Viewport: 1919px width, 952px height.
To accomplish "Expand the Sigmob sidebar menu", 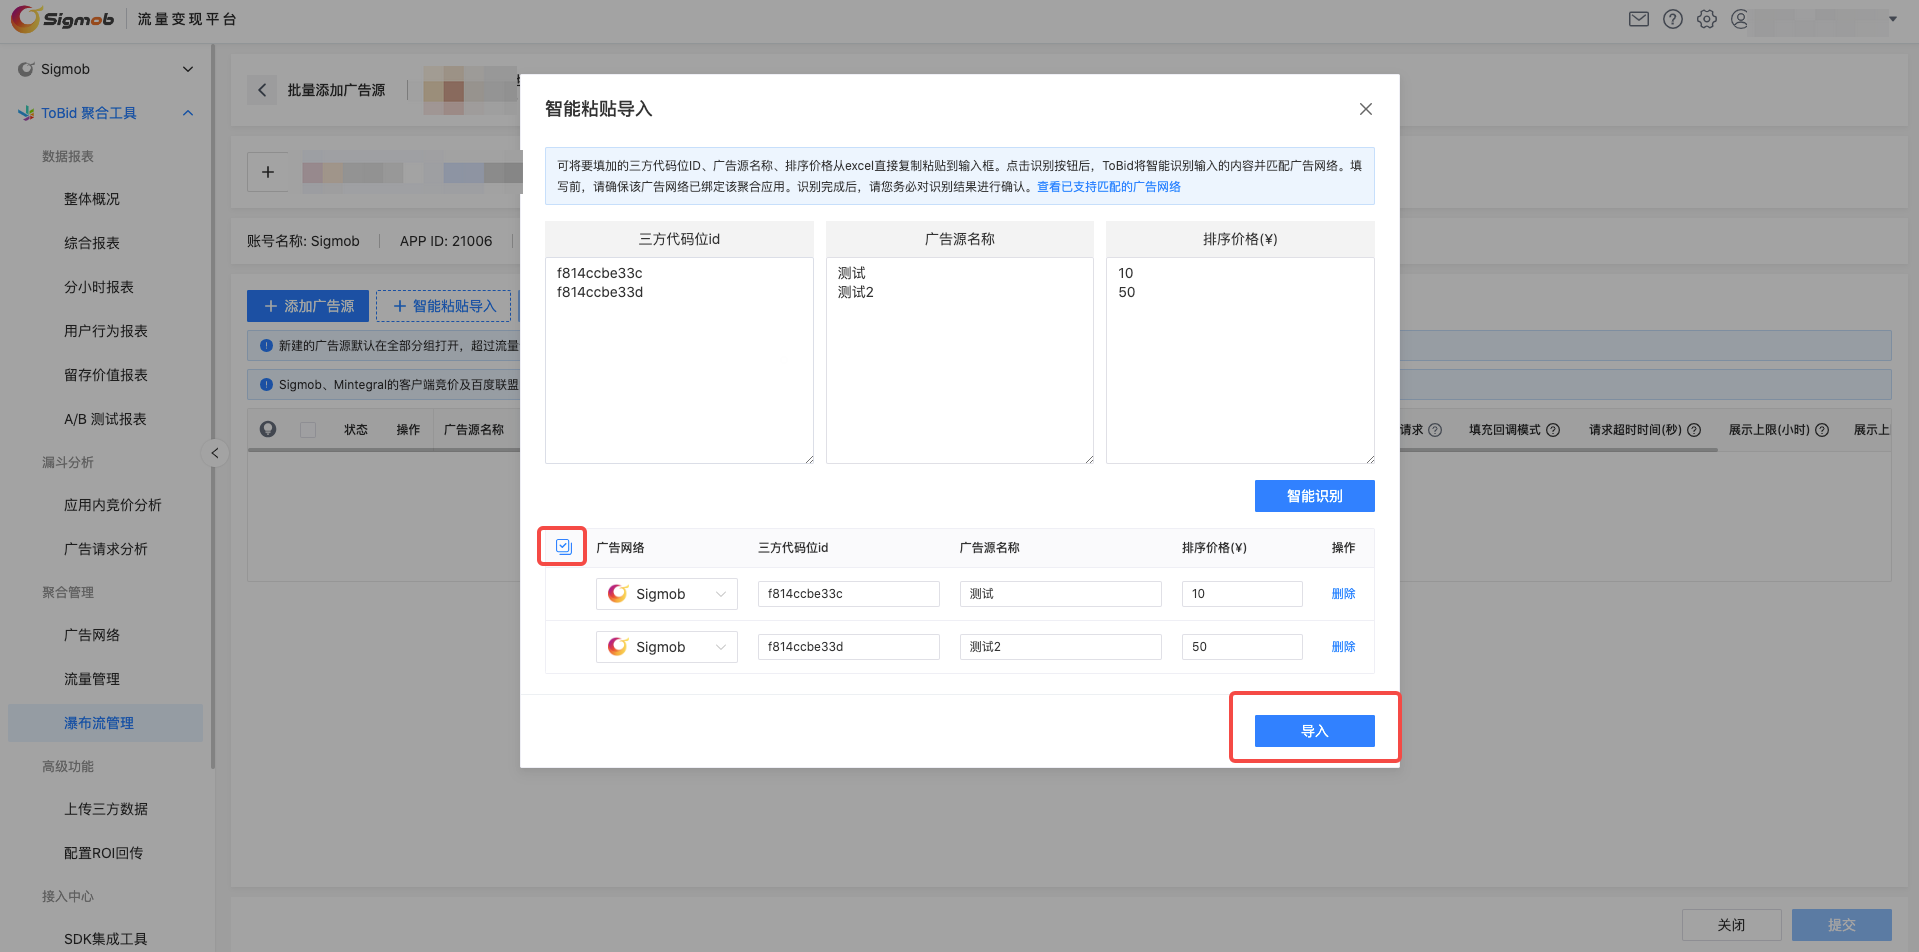I will (x=188, y=69).
